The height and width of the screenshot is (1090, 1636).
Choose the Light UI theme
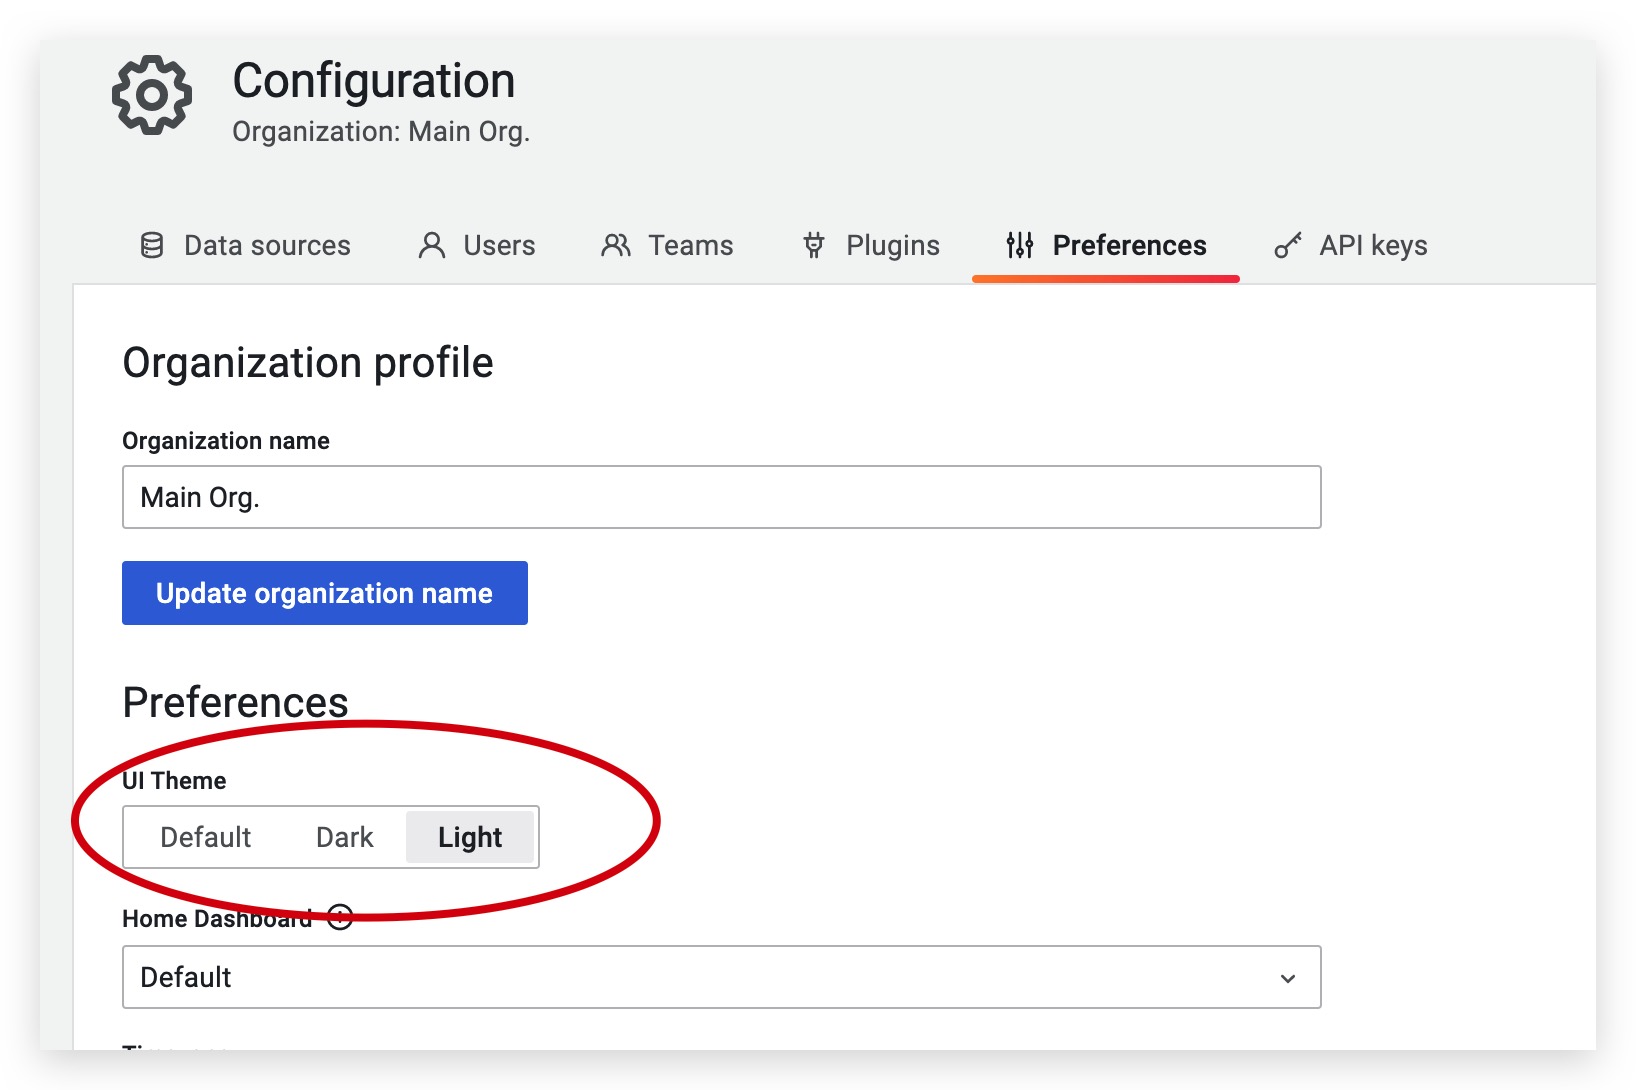(x=470, y=837)
